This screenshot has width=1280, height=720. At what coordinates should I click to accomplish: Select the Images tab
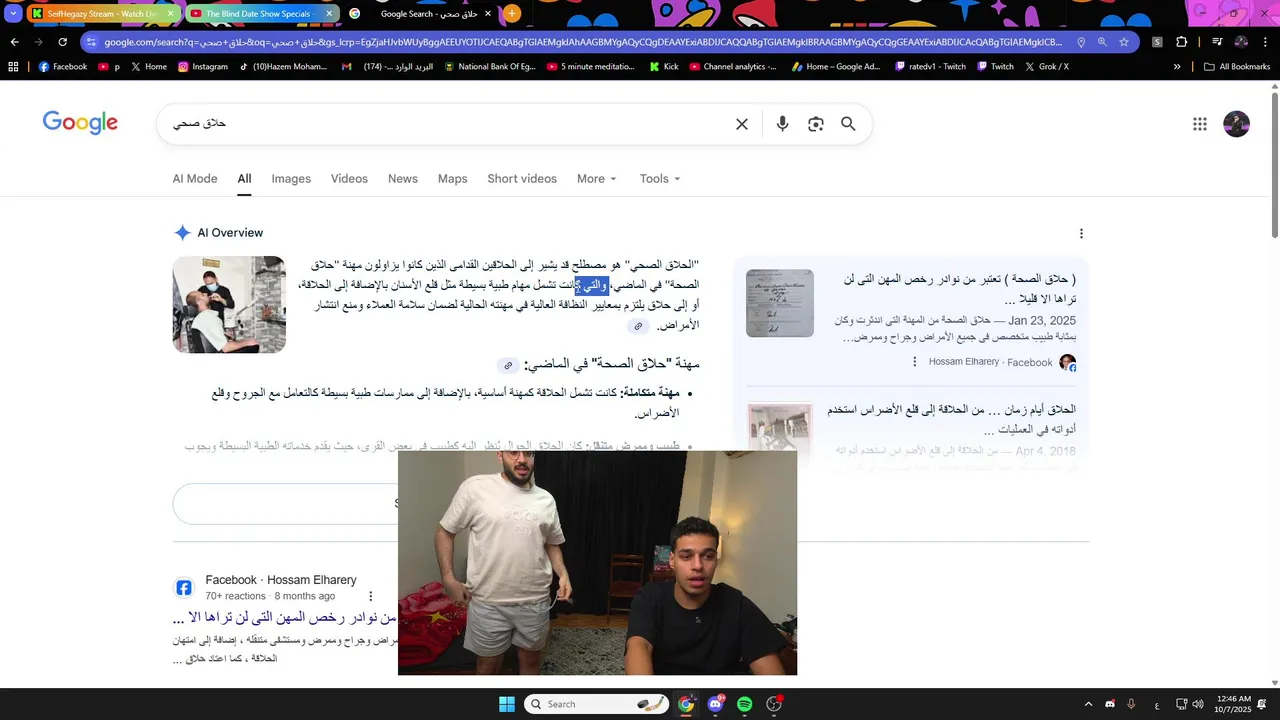(291, 179)
